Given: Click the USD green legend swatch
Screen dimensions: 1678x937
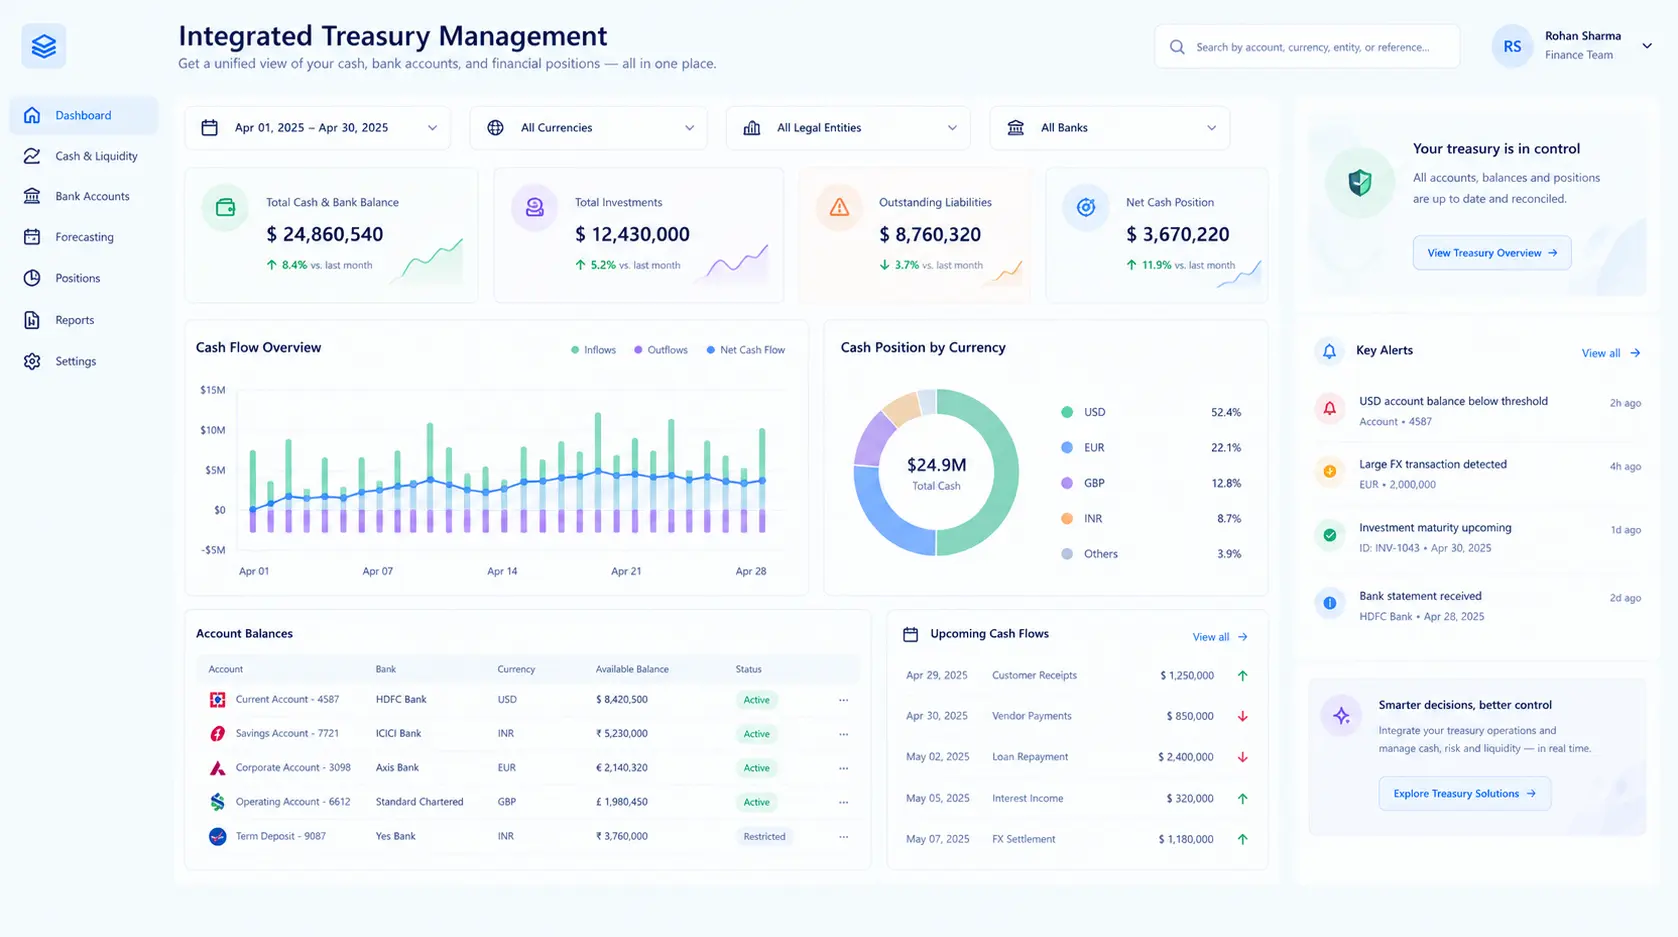Looking at the screenshot, I should (x=1067, y=412).
